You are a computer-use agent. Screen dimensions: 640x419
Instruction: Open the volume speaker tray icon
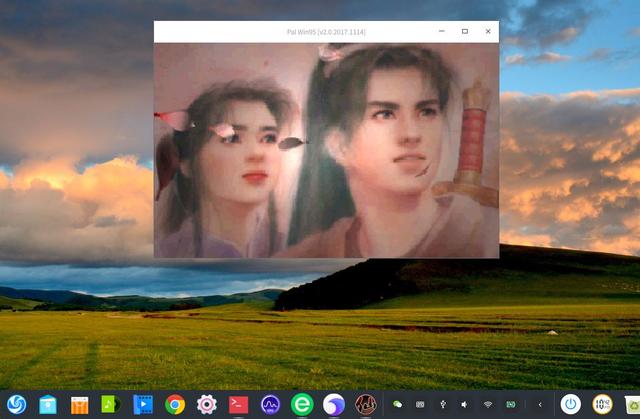click(464, 404)
